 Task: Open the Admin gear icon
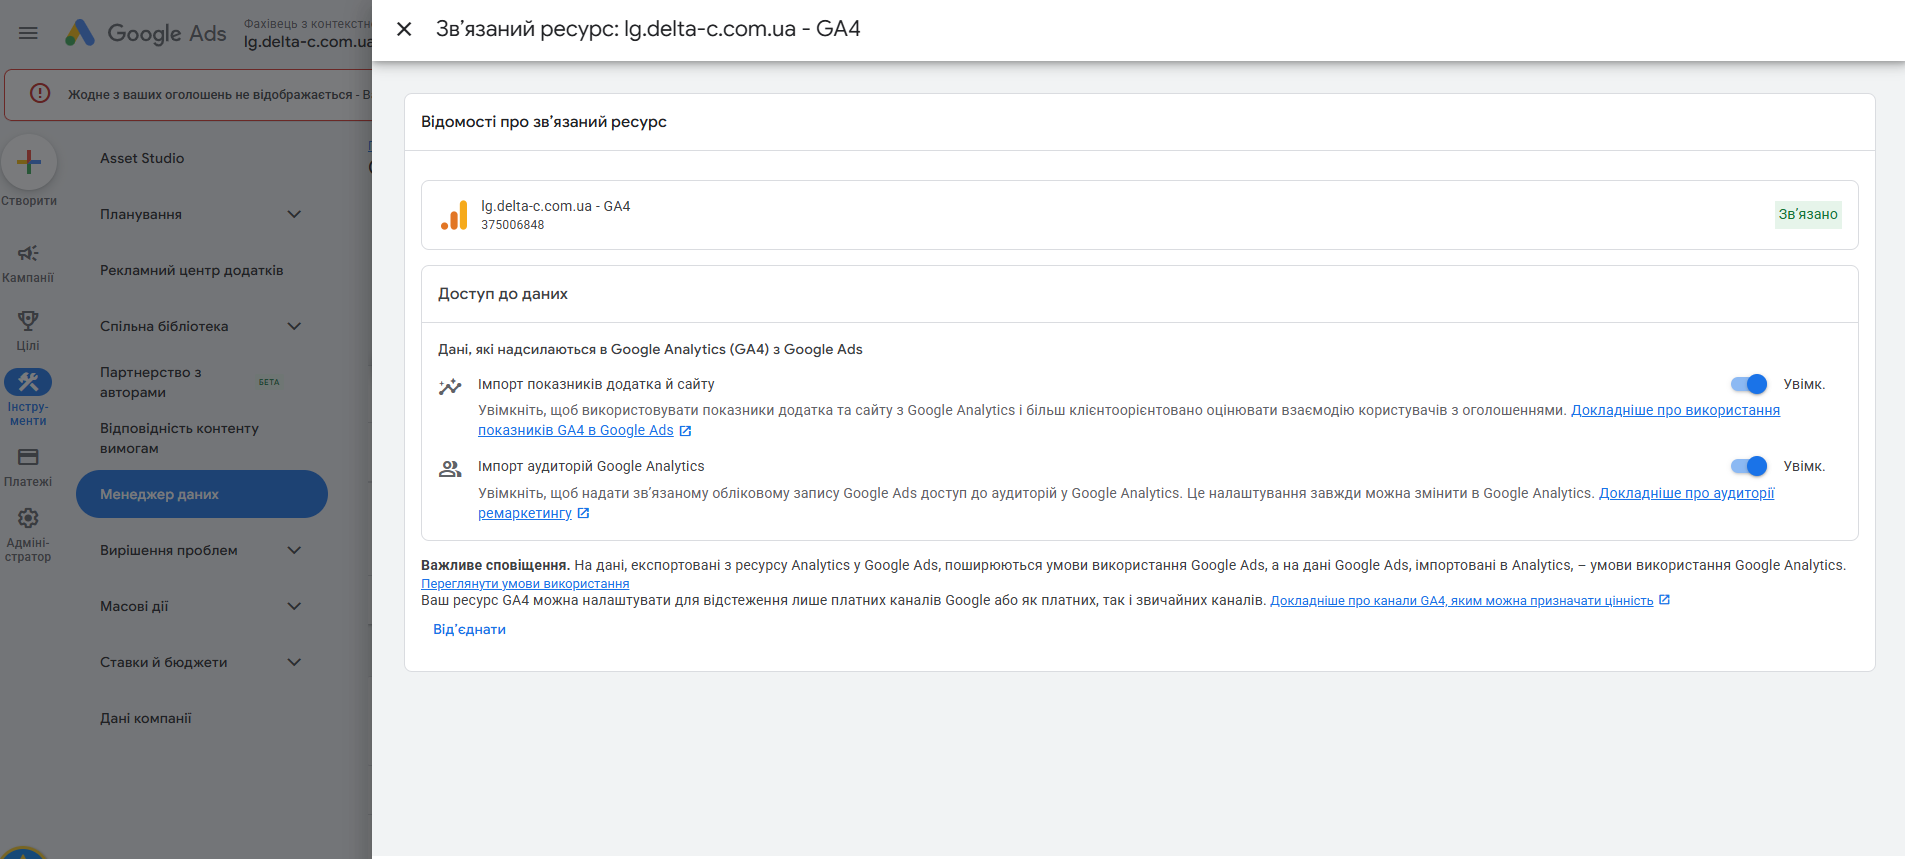coord(28,518)
